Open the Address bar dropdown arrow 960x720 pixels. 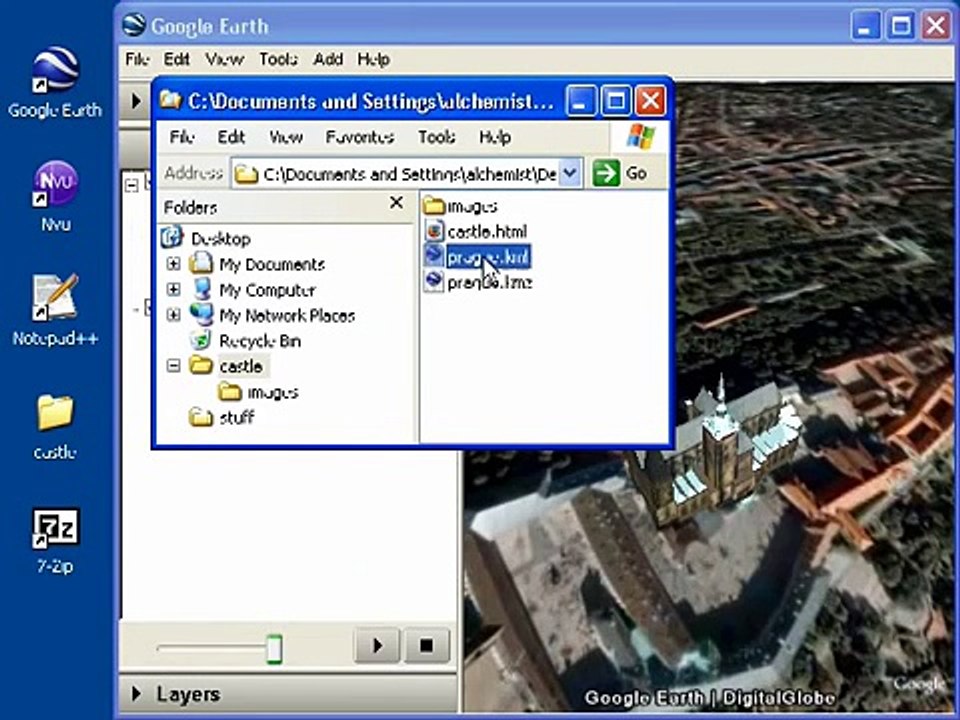tap(569, 173)
